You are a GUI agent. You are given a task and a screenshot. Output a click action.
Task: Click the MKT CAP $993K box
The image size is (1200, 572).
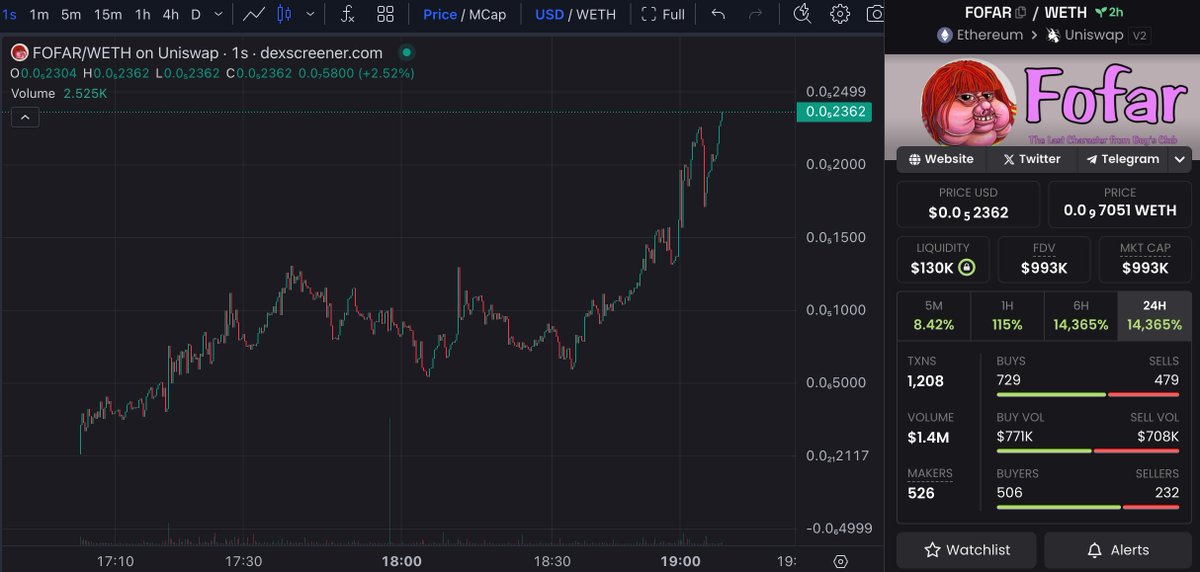[1145, 260]
